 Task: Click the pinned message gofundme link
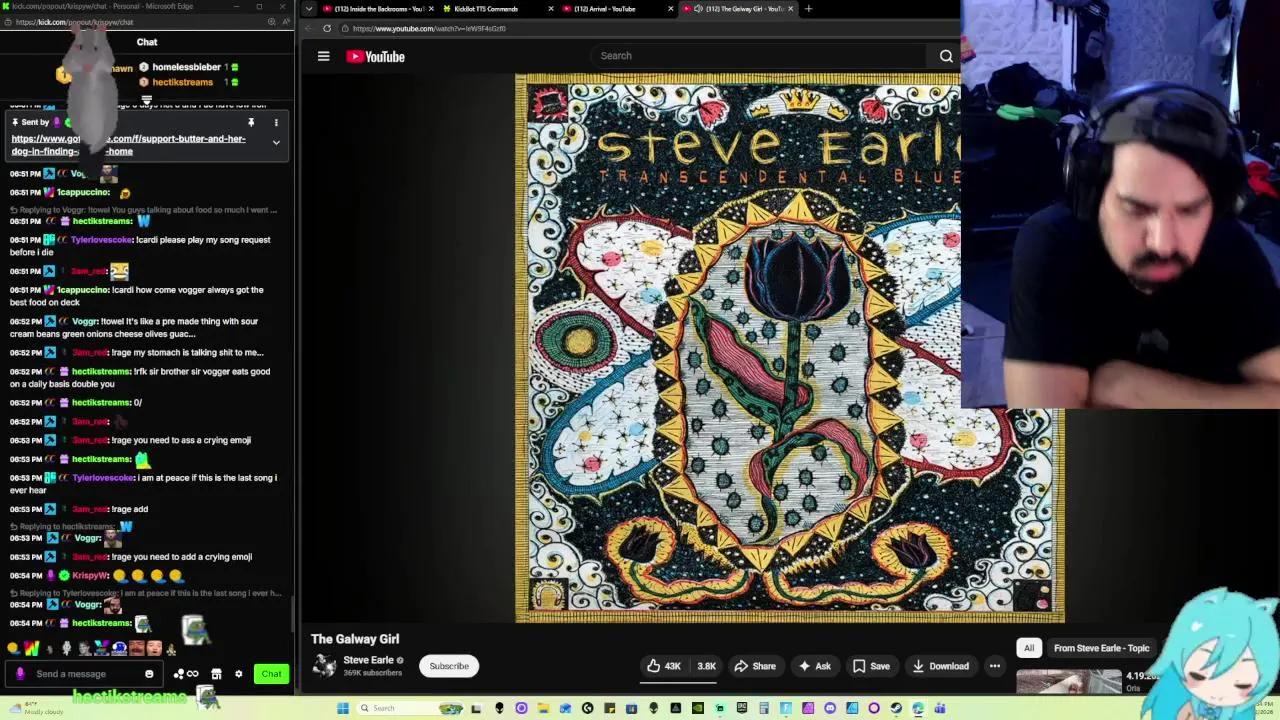click(128, 145)
